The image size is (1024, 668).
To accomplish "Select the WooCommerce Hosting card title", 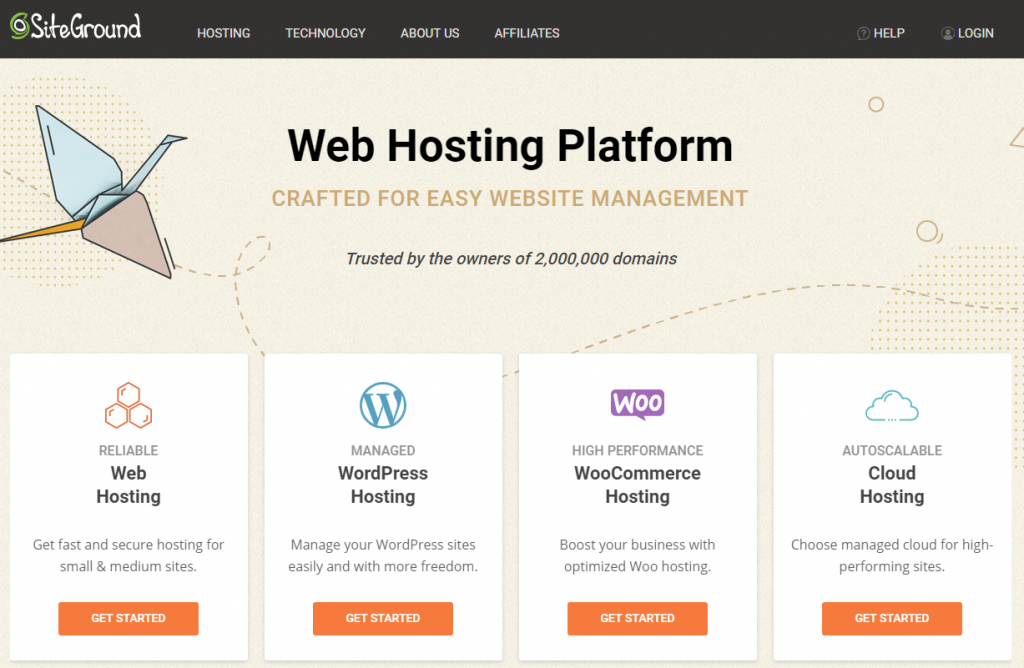I will [637, 485].
